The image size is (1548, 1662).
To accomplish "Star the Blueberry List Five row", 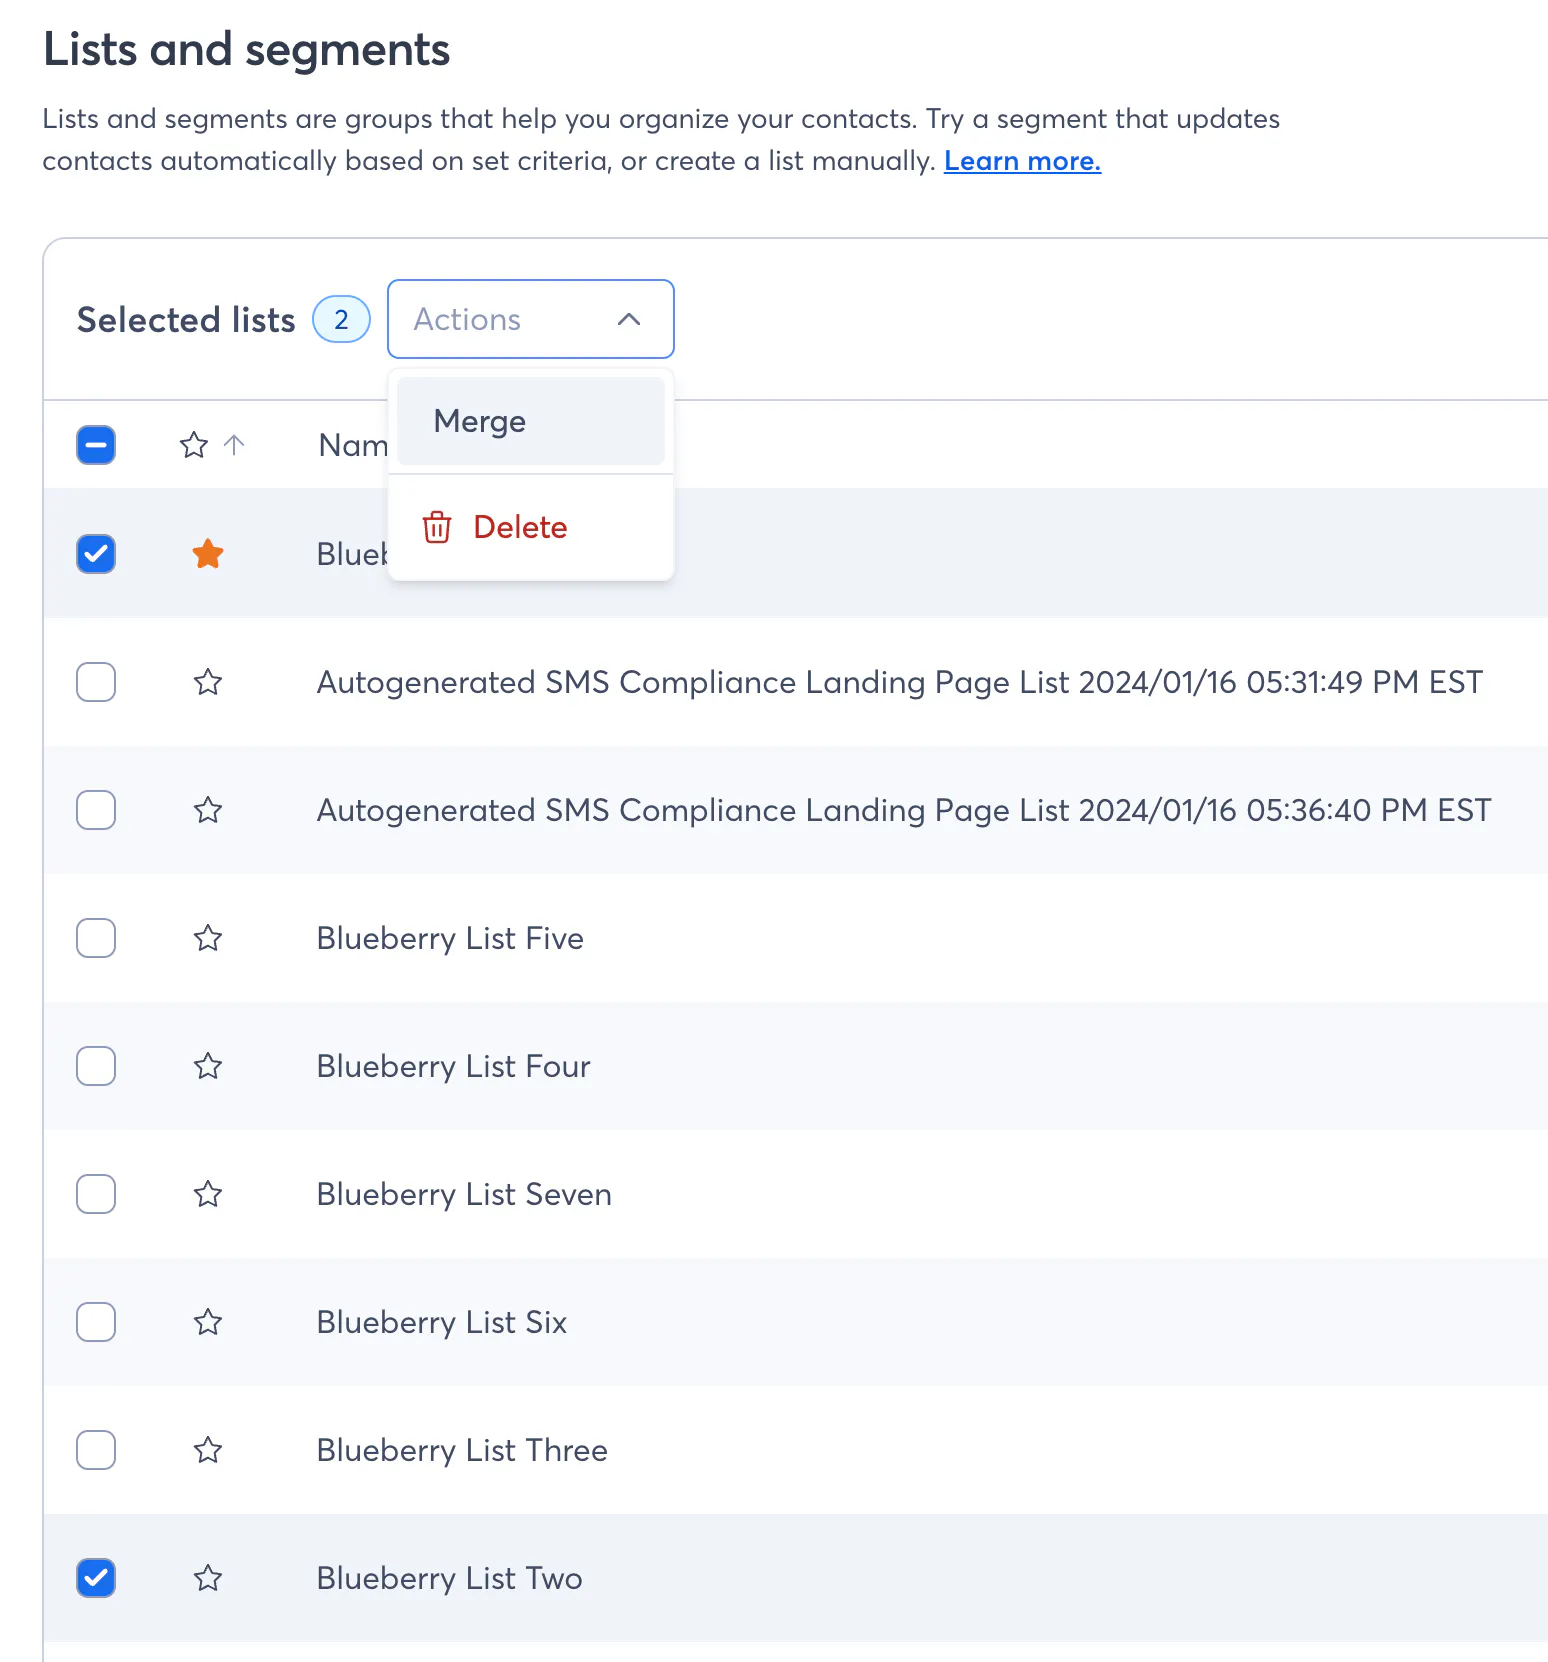I will [x=208, y=938].
